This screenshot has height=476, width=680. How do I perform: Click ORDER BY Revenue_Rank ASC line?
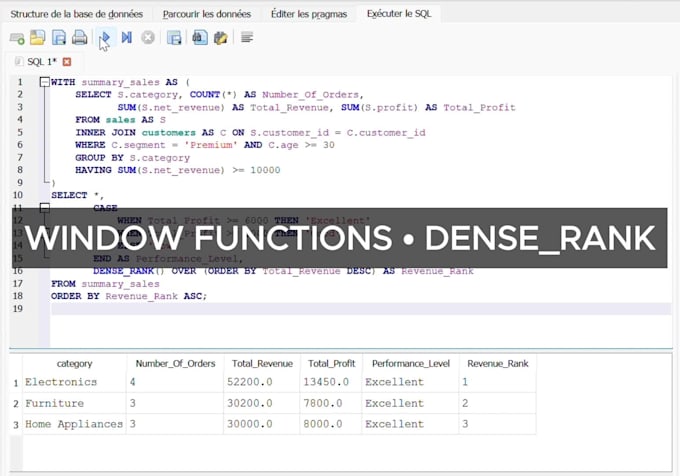(129, 297)
